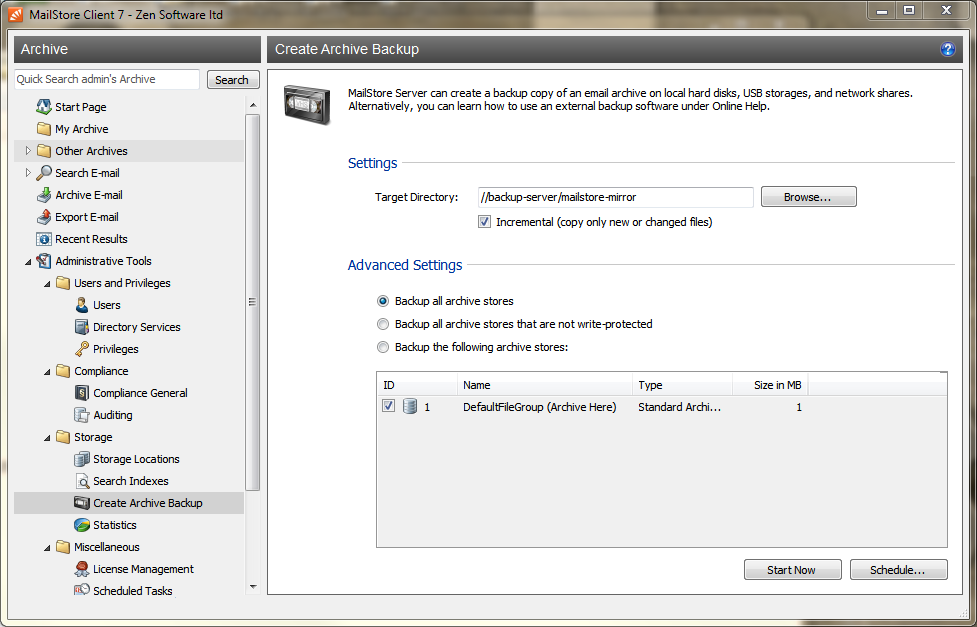Click the Schedule... button

[x=898, y=570]
